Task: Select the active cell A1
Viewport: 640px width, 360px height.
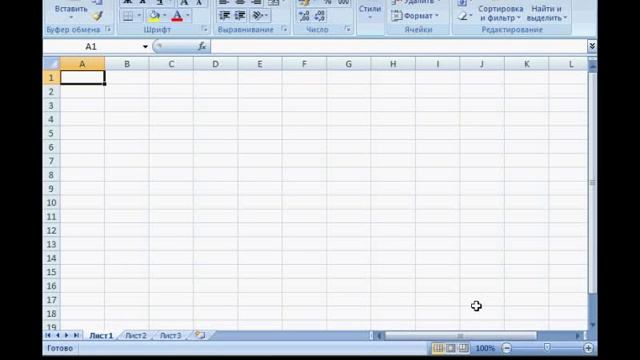Action: [x=82, y=78]
